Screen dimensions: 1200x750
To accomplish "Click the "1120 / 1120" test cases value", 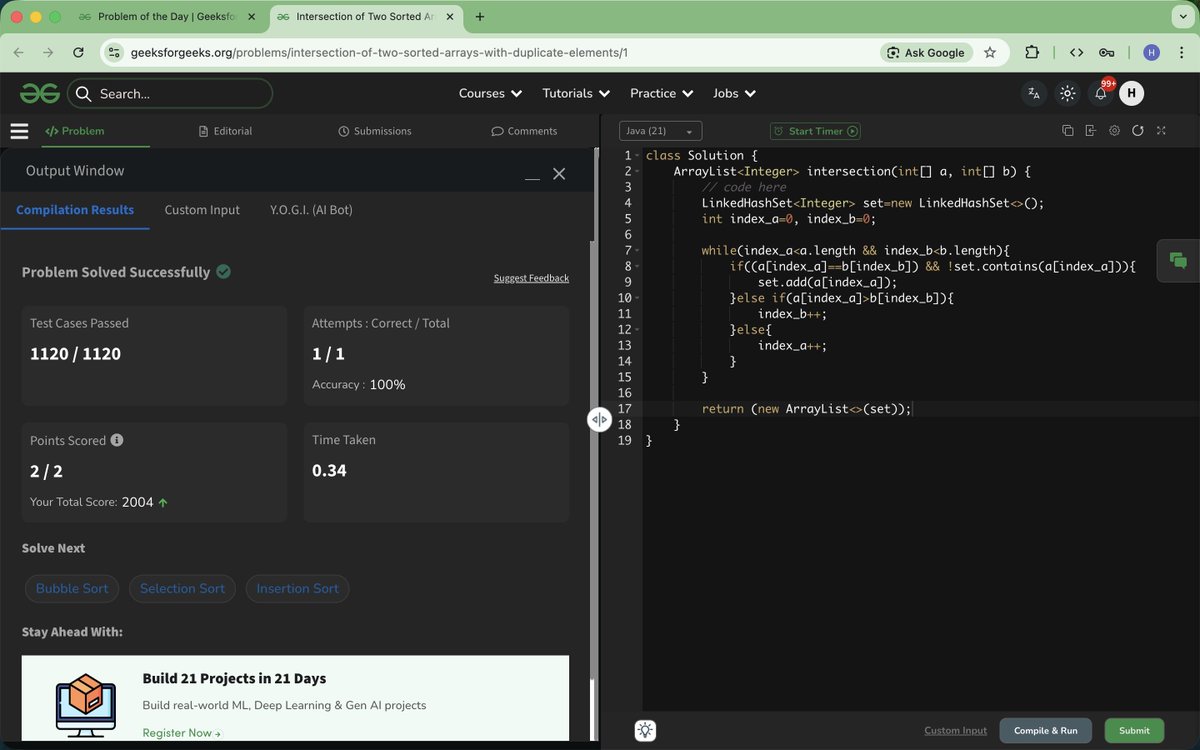I will (75, 354).
